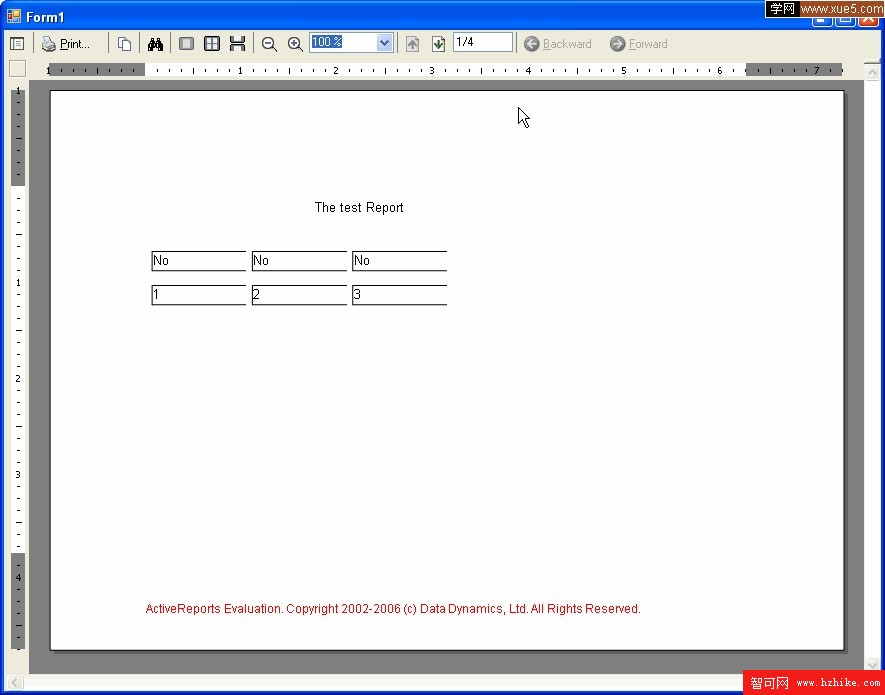Click the Zoom In magnifier icon
Viewport: 885px width, 695px height.
[295, 44]
